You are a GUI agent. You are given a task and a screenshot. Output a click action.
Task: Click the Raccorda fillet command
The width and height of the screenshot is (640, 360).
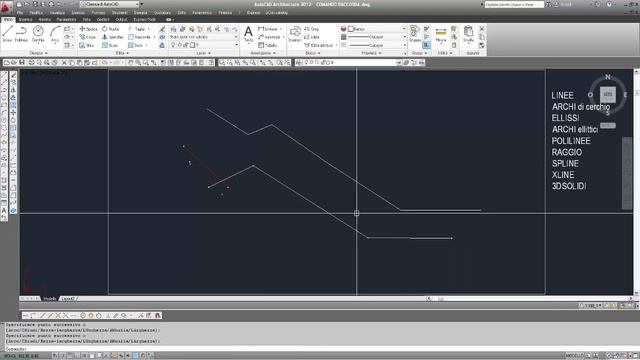pyautogui.click(x=140, y=37)
